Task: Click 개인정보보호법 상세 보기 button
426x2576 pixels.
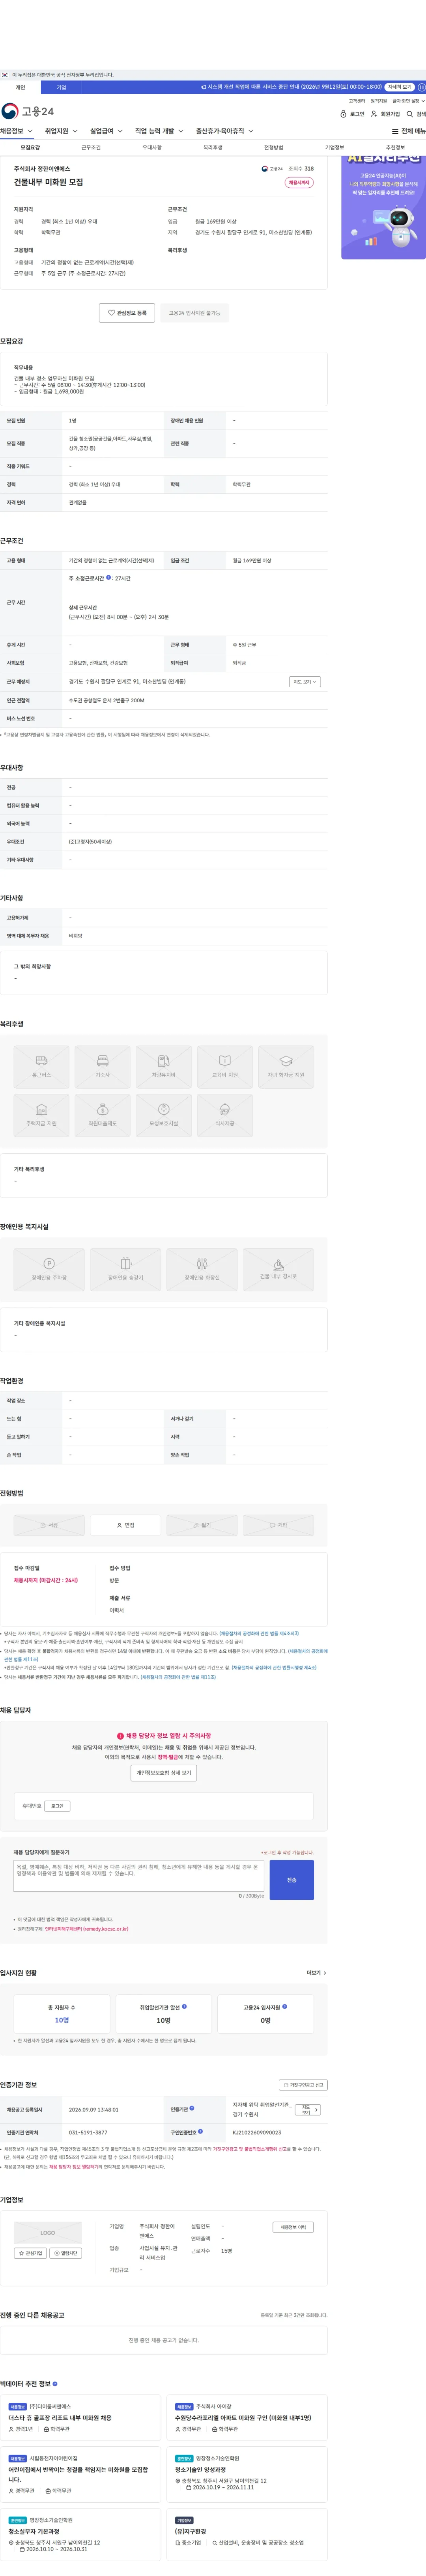Action: pos(164,1773)
